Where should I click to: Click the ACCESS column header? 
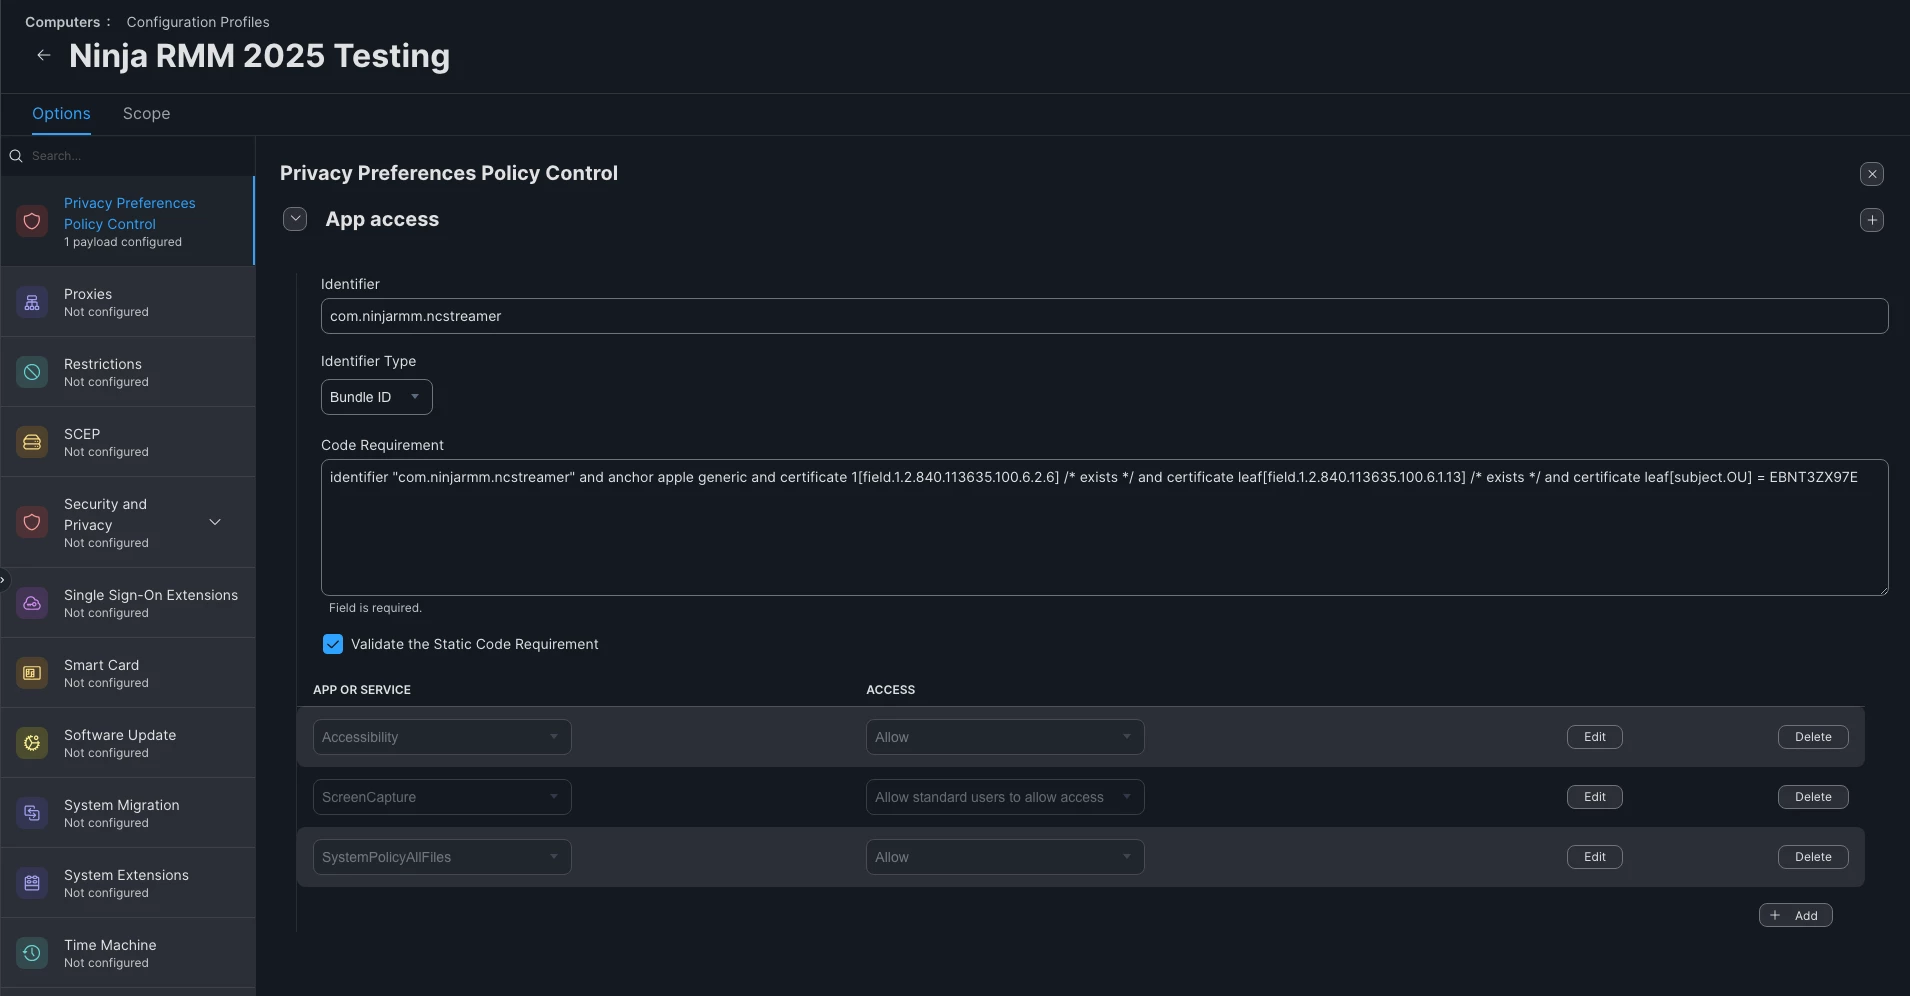coord(890,690)
